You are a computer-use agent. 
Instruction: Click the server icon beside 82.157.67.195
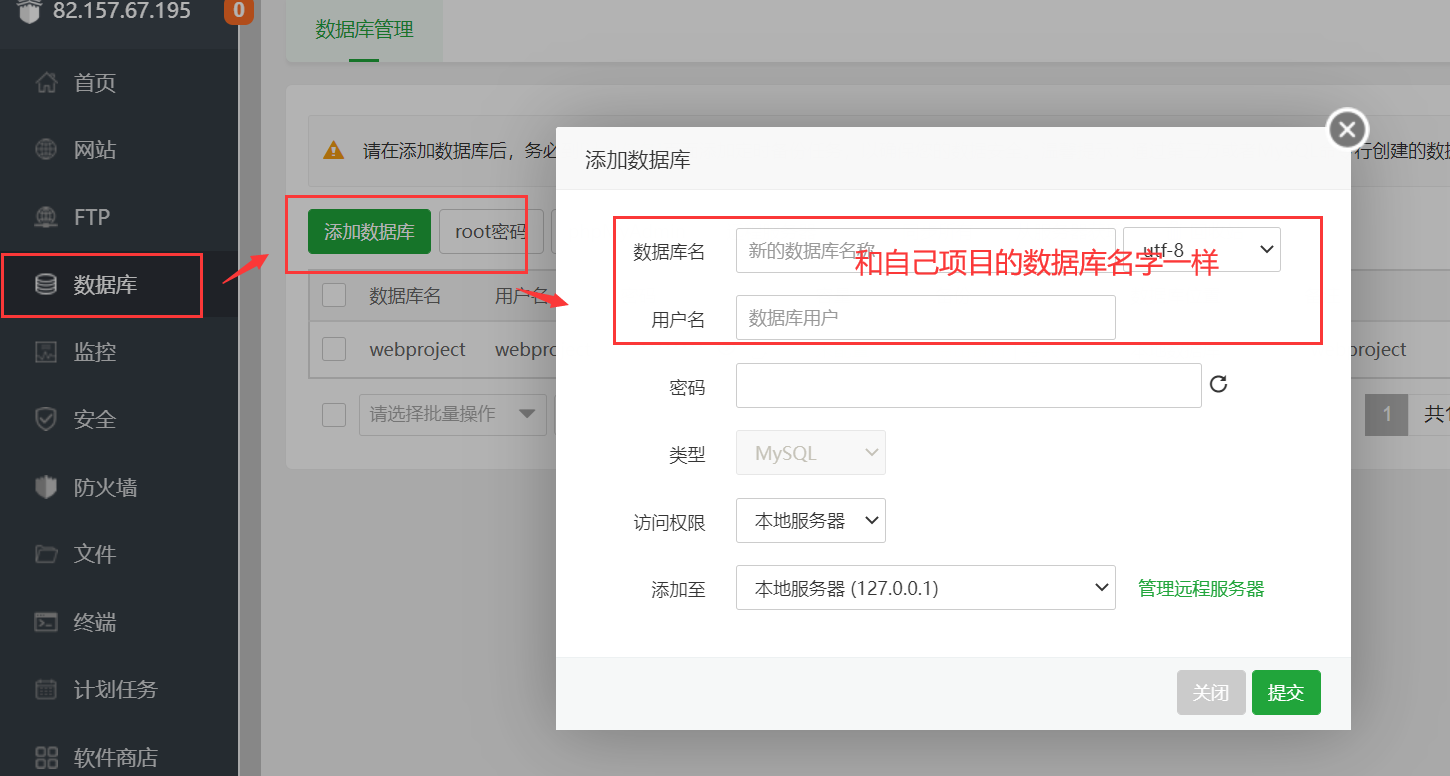coord(28,12)
